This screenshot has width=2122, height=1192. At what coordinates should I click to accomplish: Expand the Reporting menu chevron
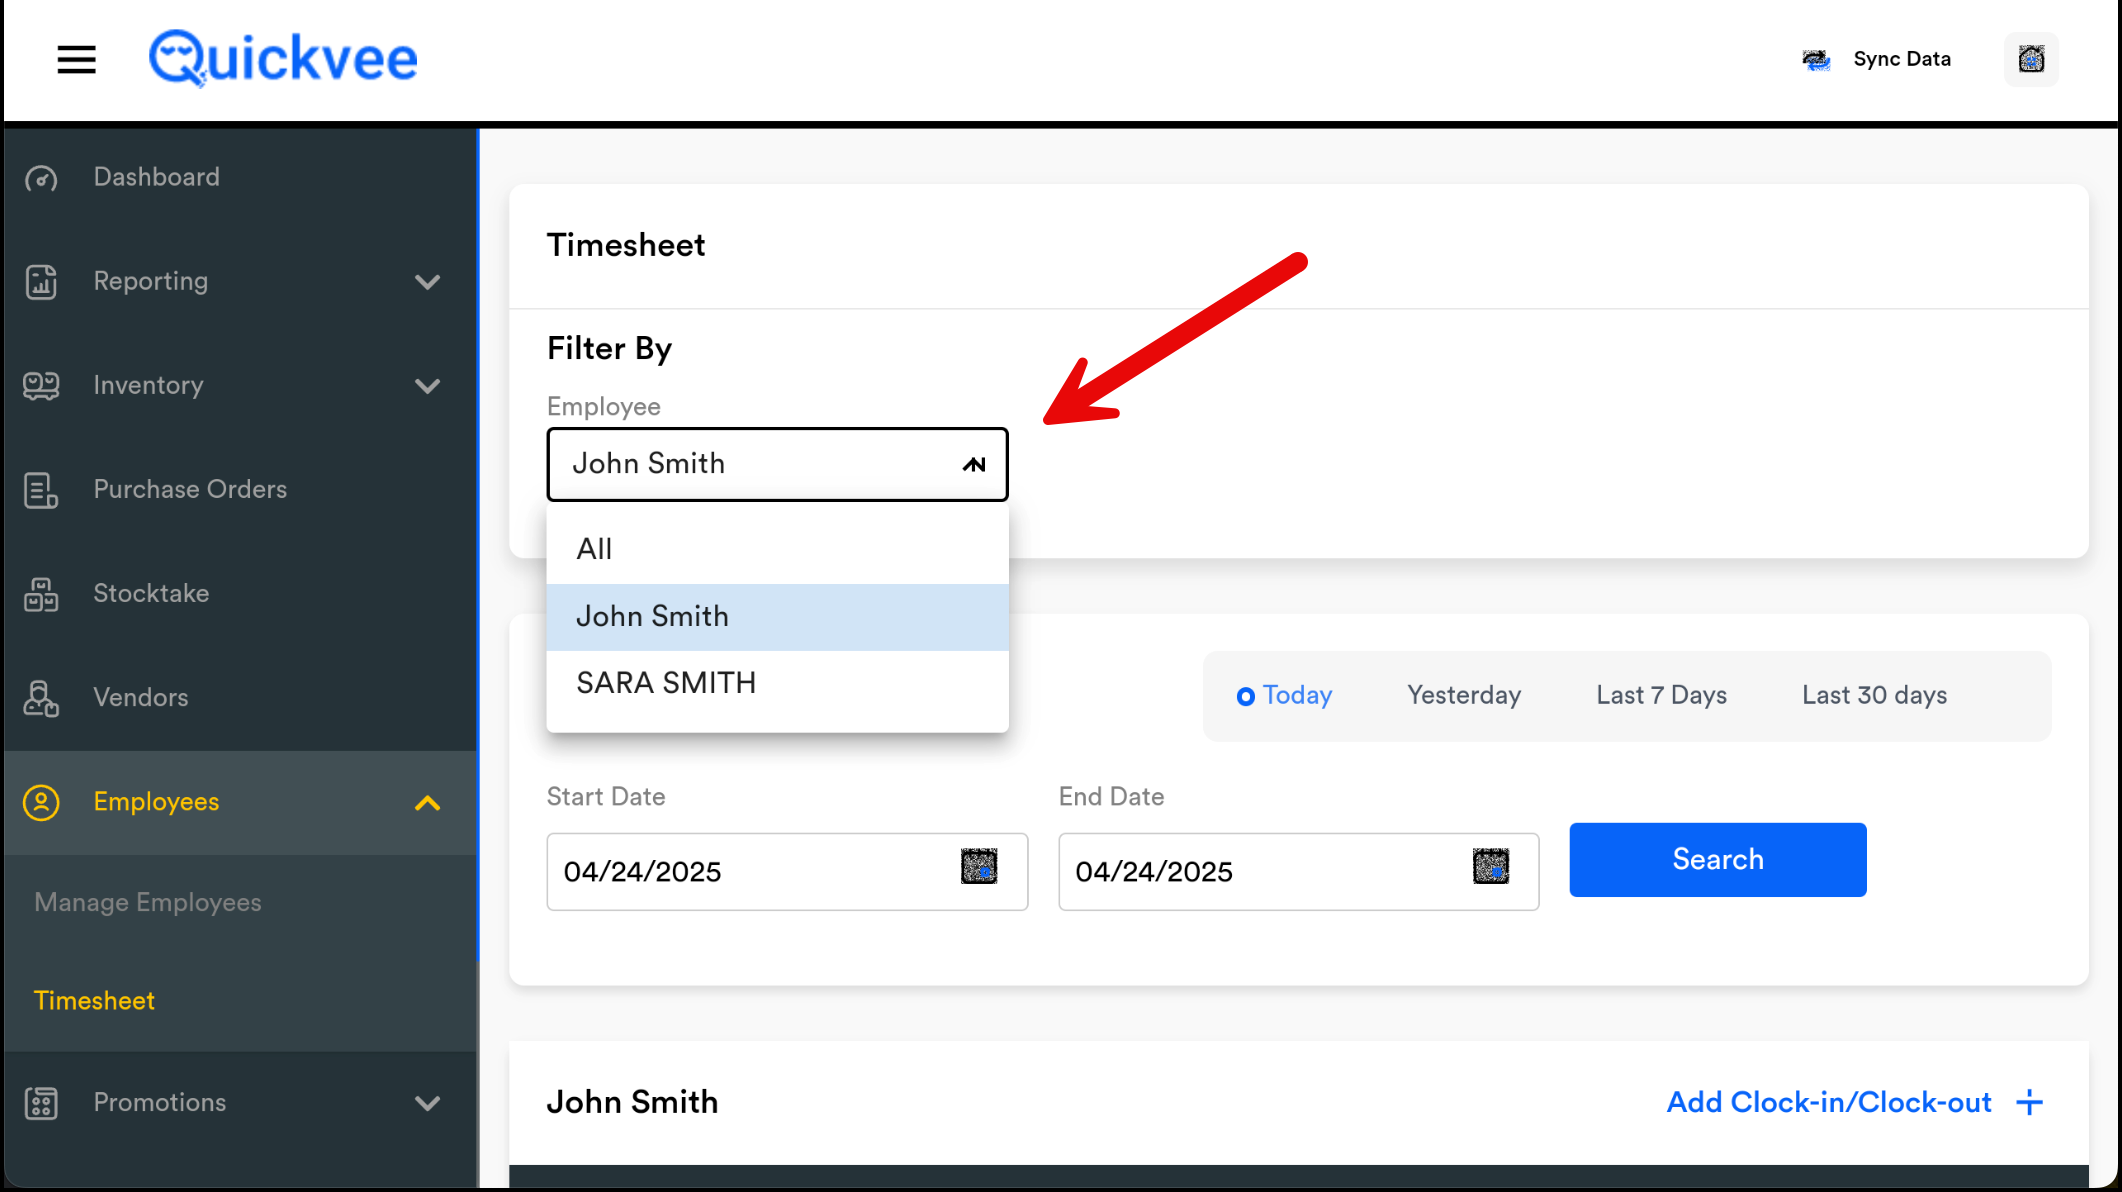point(427,282)
